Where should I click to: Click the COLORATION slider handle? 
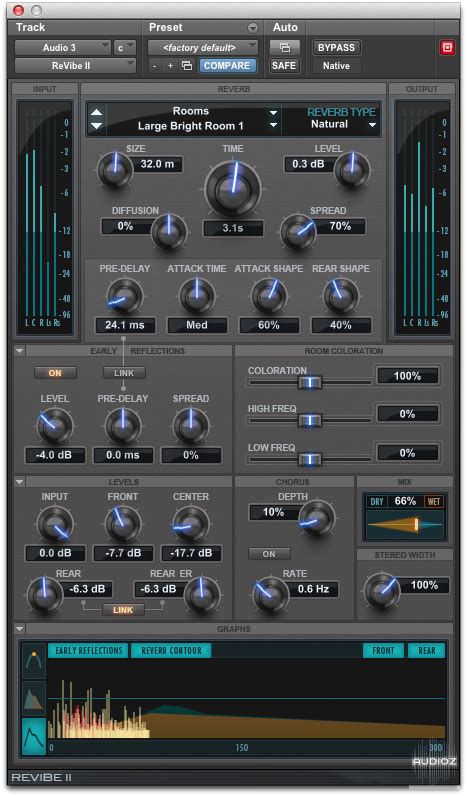pyautogui.click(x=310, y=382)
